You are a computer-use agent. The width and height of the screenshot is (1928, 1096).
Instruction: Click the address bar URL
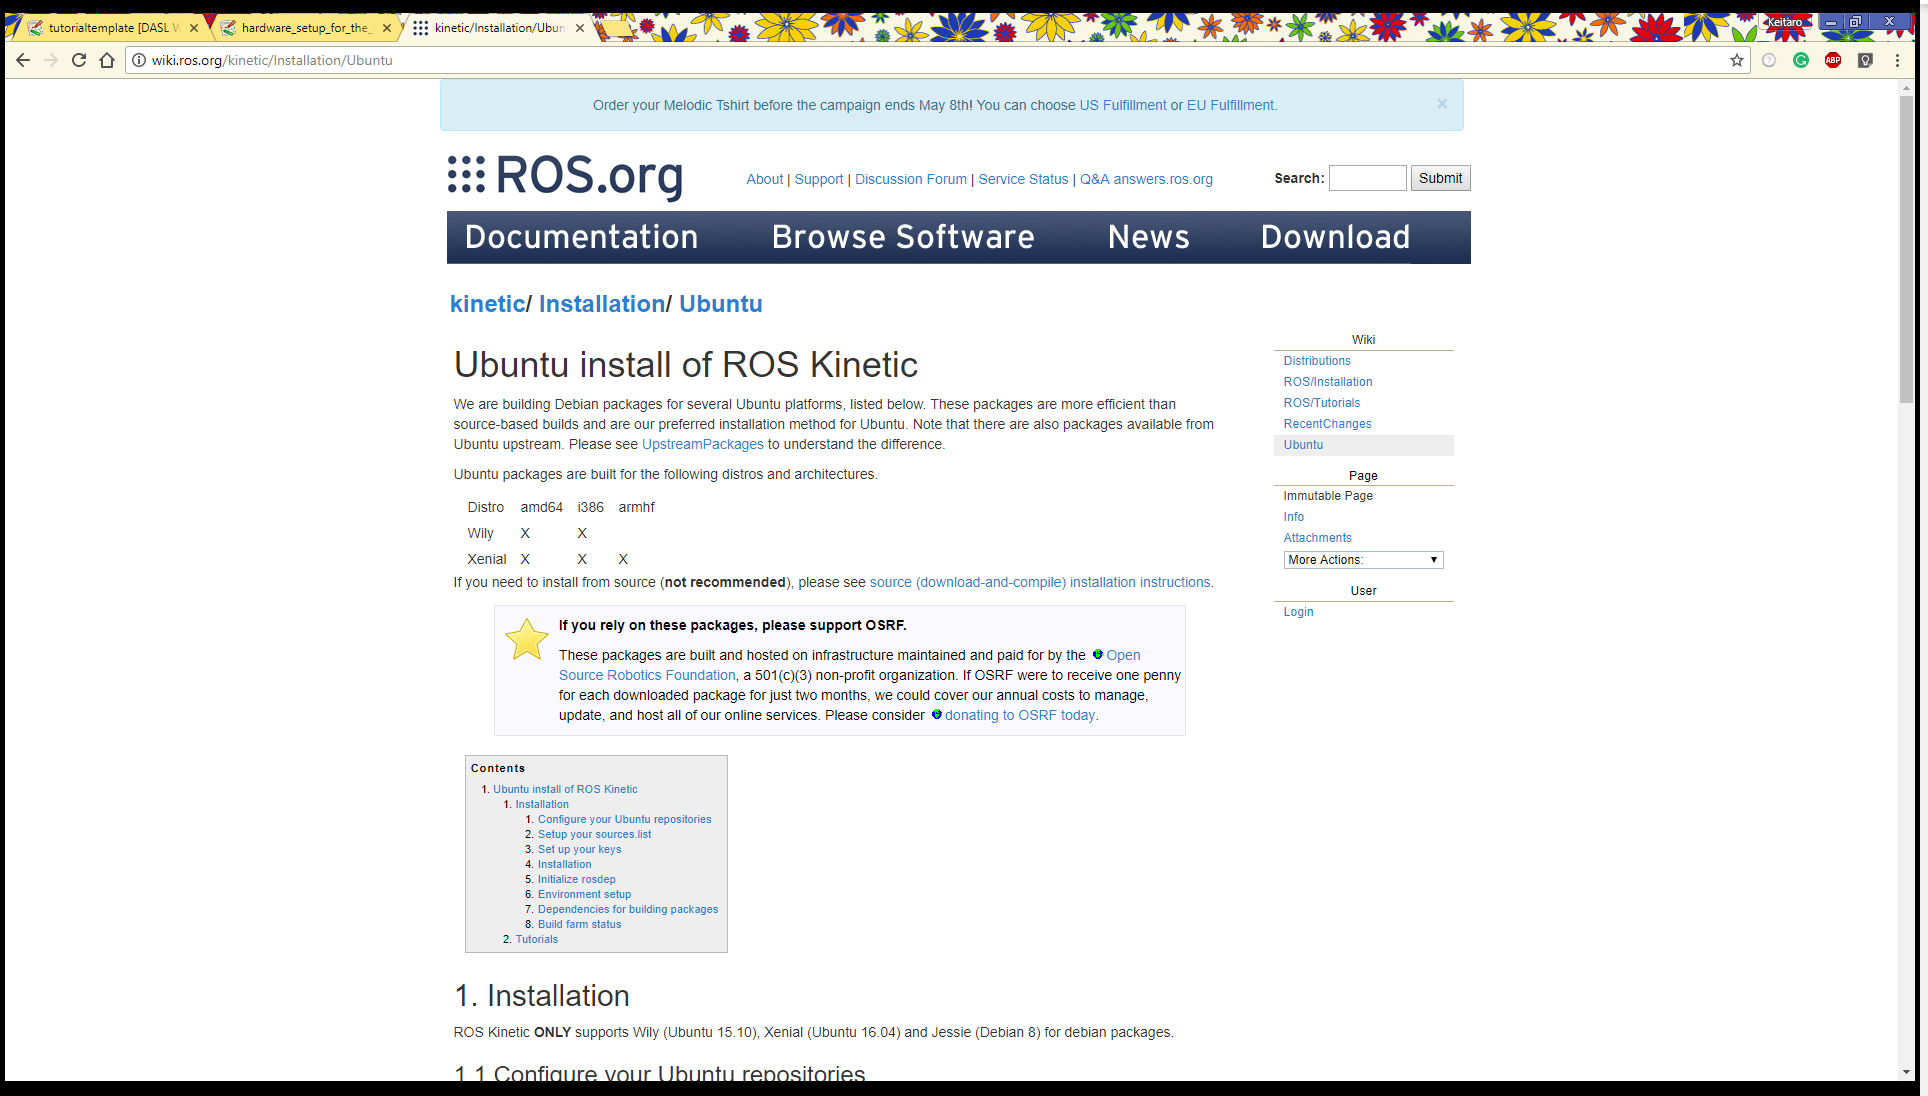(x=272, y=60)
